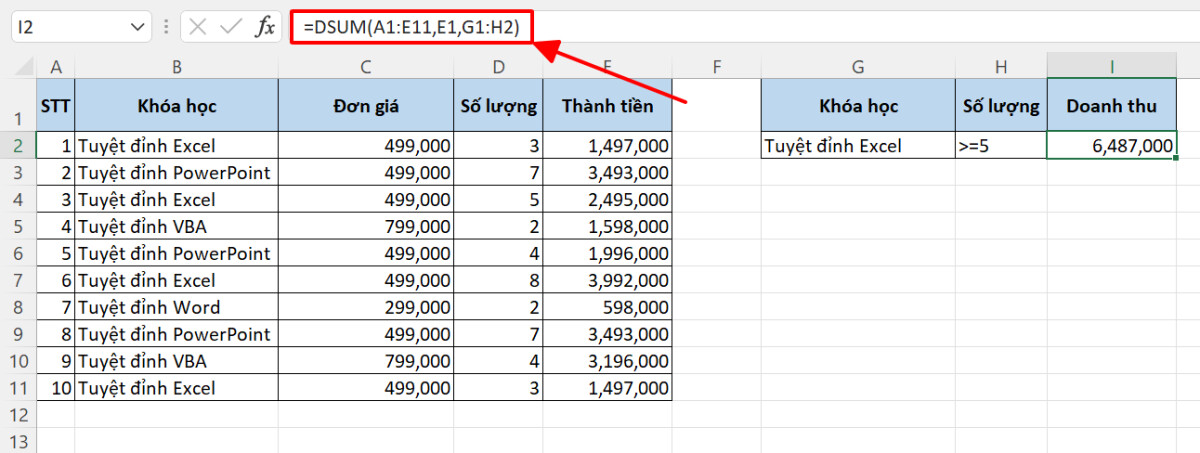Image resolution: width=1200 pixels, height=453 pixels.
Task: Select row 11 header
Action: (18, 388)
